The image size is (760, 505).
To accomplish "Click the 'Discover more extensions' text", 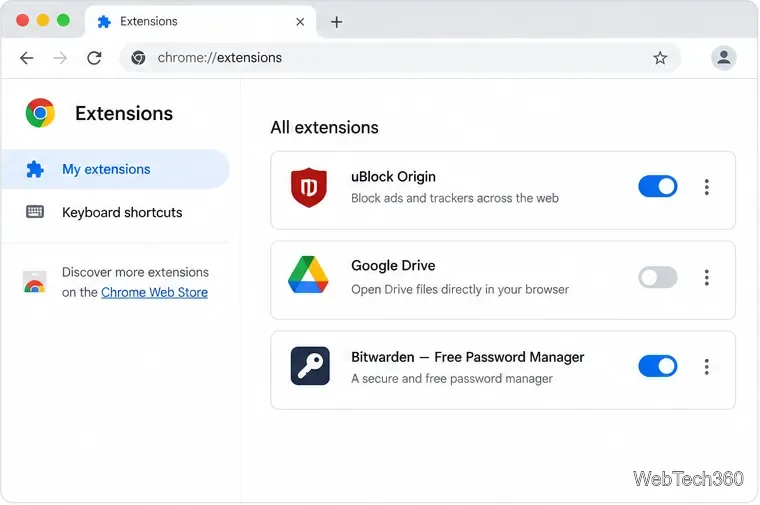I will point(135,272).
